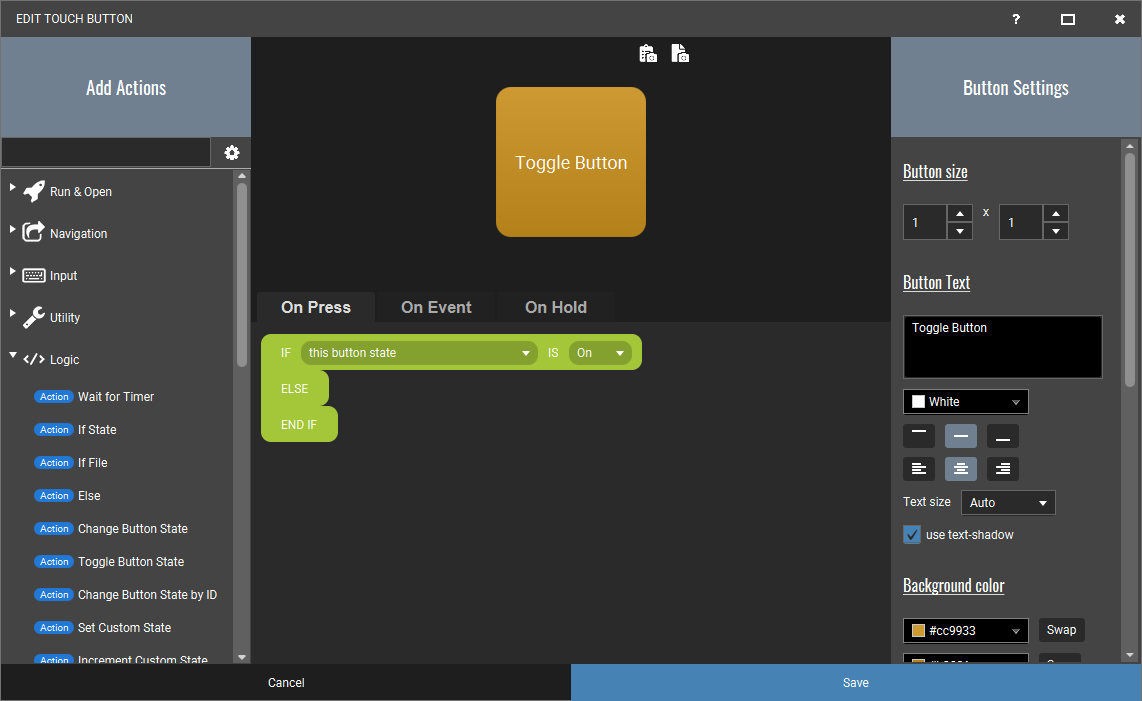Disable the use text-shadow checkbox
Screen dimensions: 1142x701
click(912, 534)
